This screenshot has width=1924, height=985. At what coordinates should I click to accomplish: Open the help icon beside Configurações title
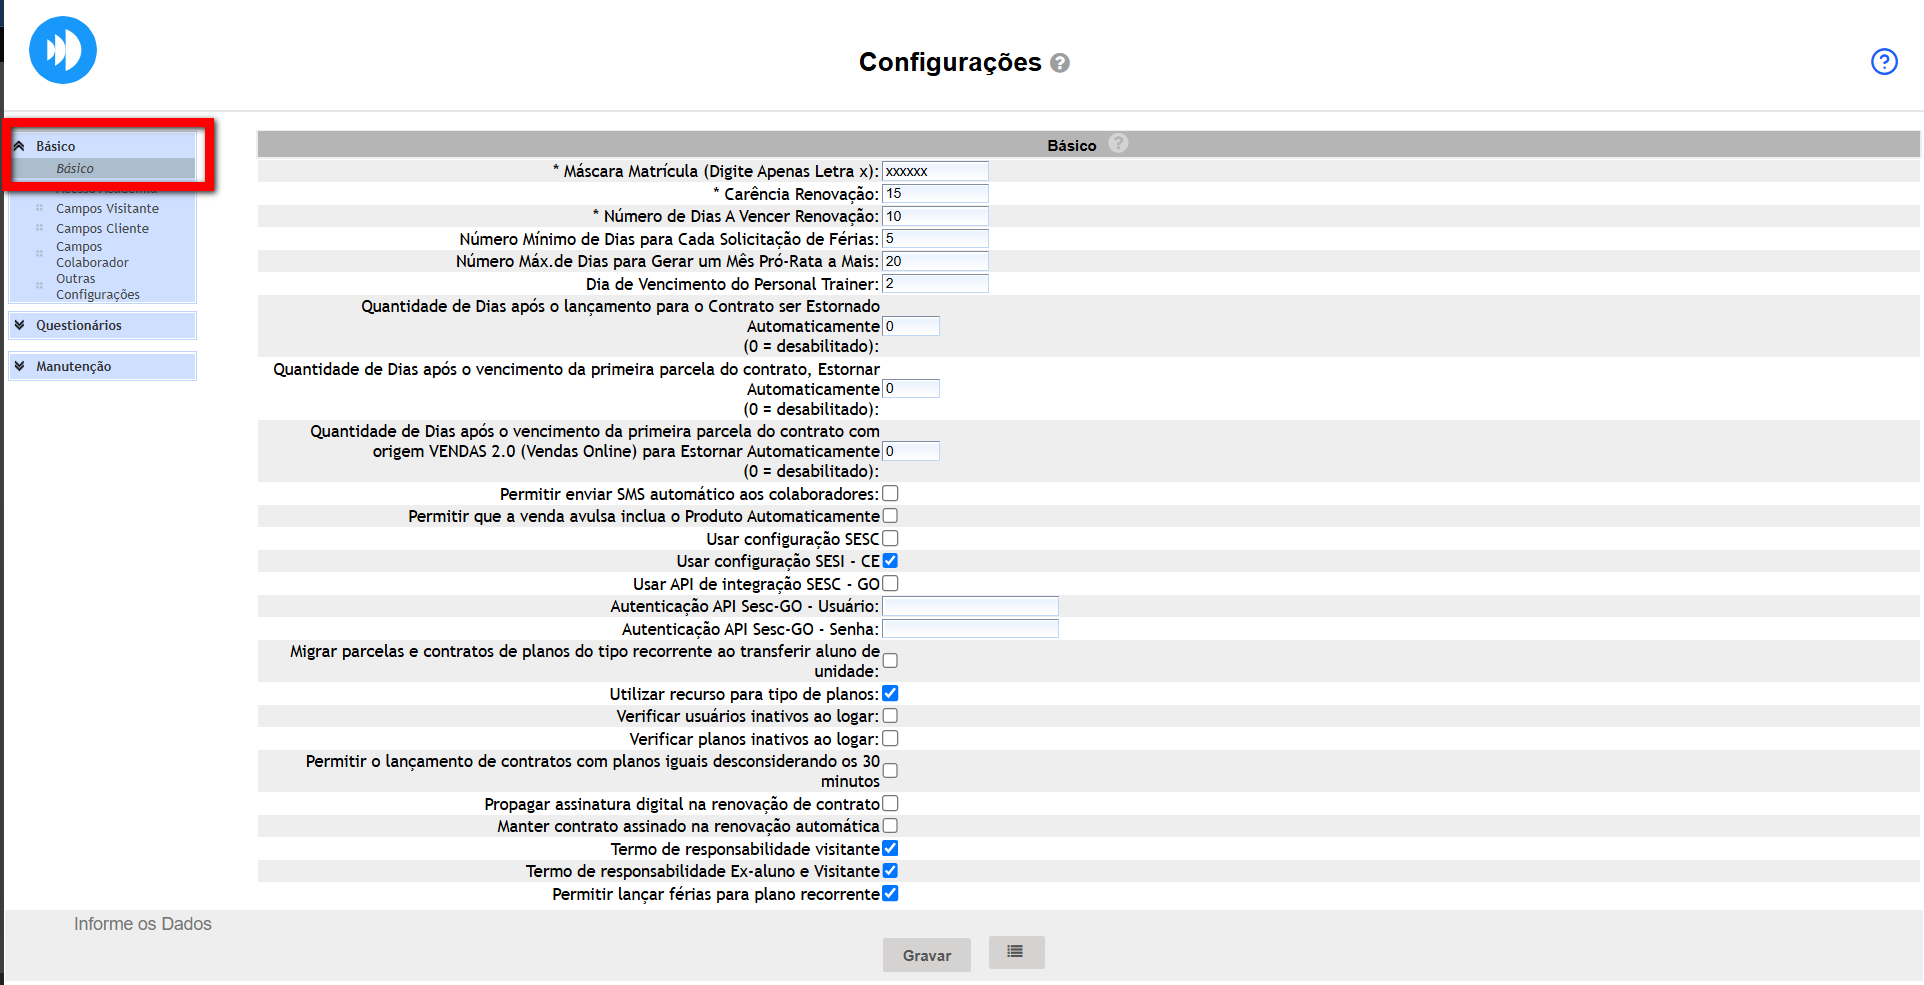pos(1060,63)
